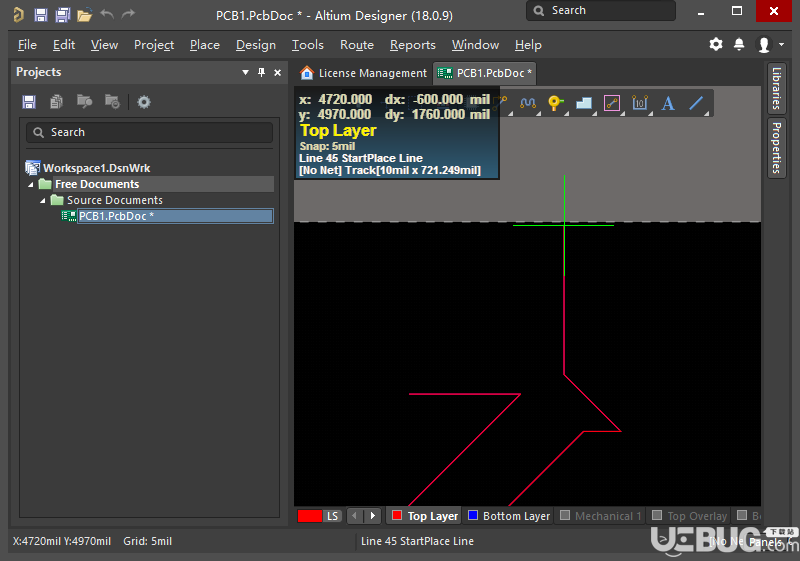The height and width of the screenshot is (561, 800).
Task: Select the Place Via tool
Action: tap(555, 104)
